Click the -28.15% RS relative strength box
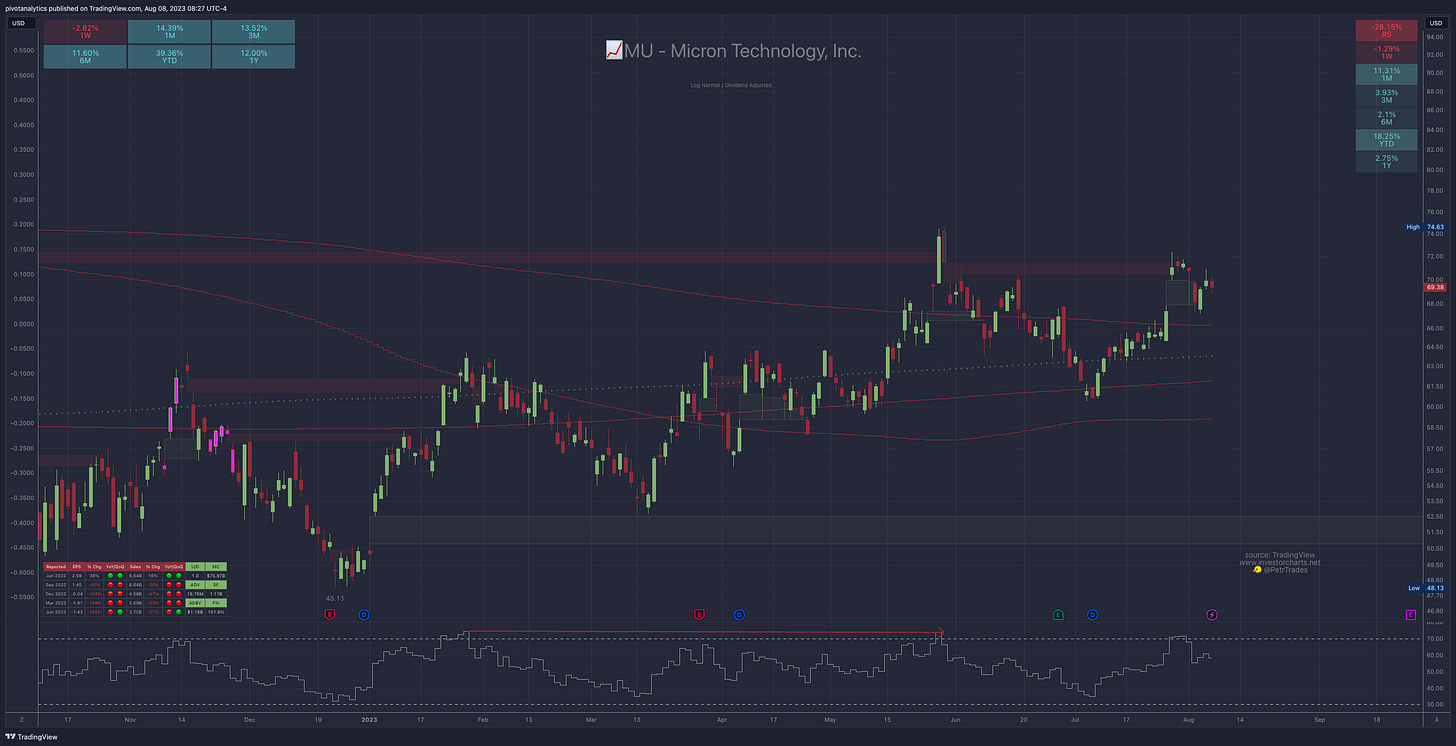This screenshot has height=746, width=1456. (1386, 31)
